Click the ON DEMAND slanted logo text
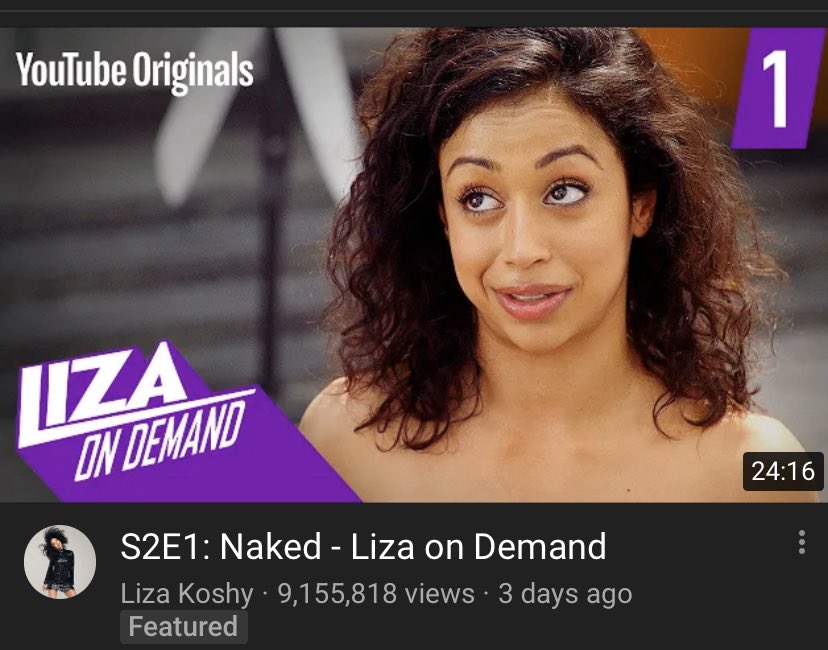This screenshot has height=650, width=828. point(159,440)
